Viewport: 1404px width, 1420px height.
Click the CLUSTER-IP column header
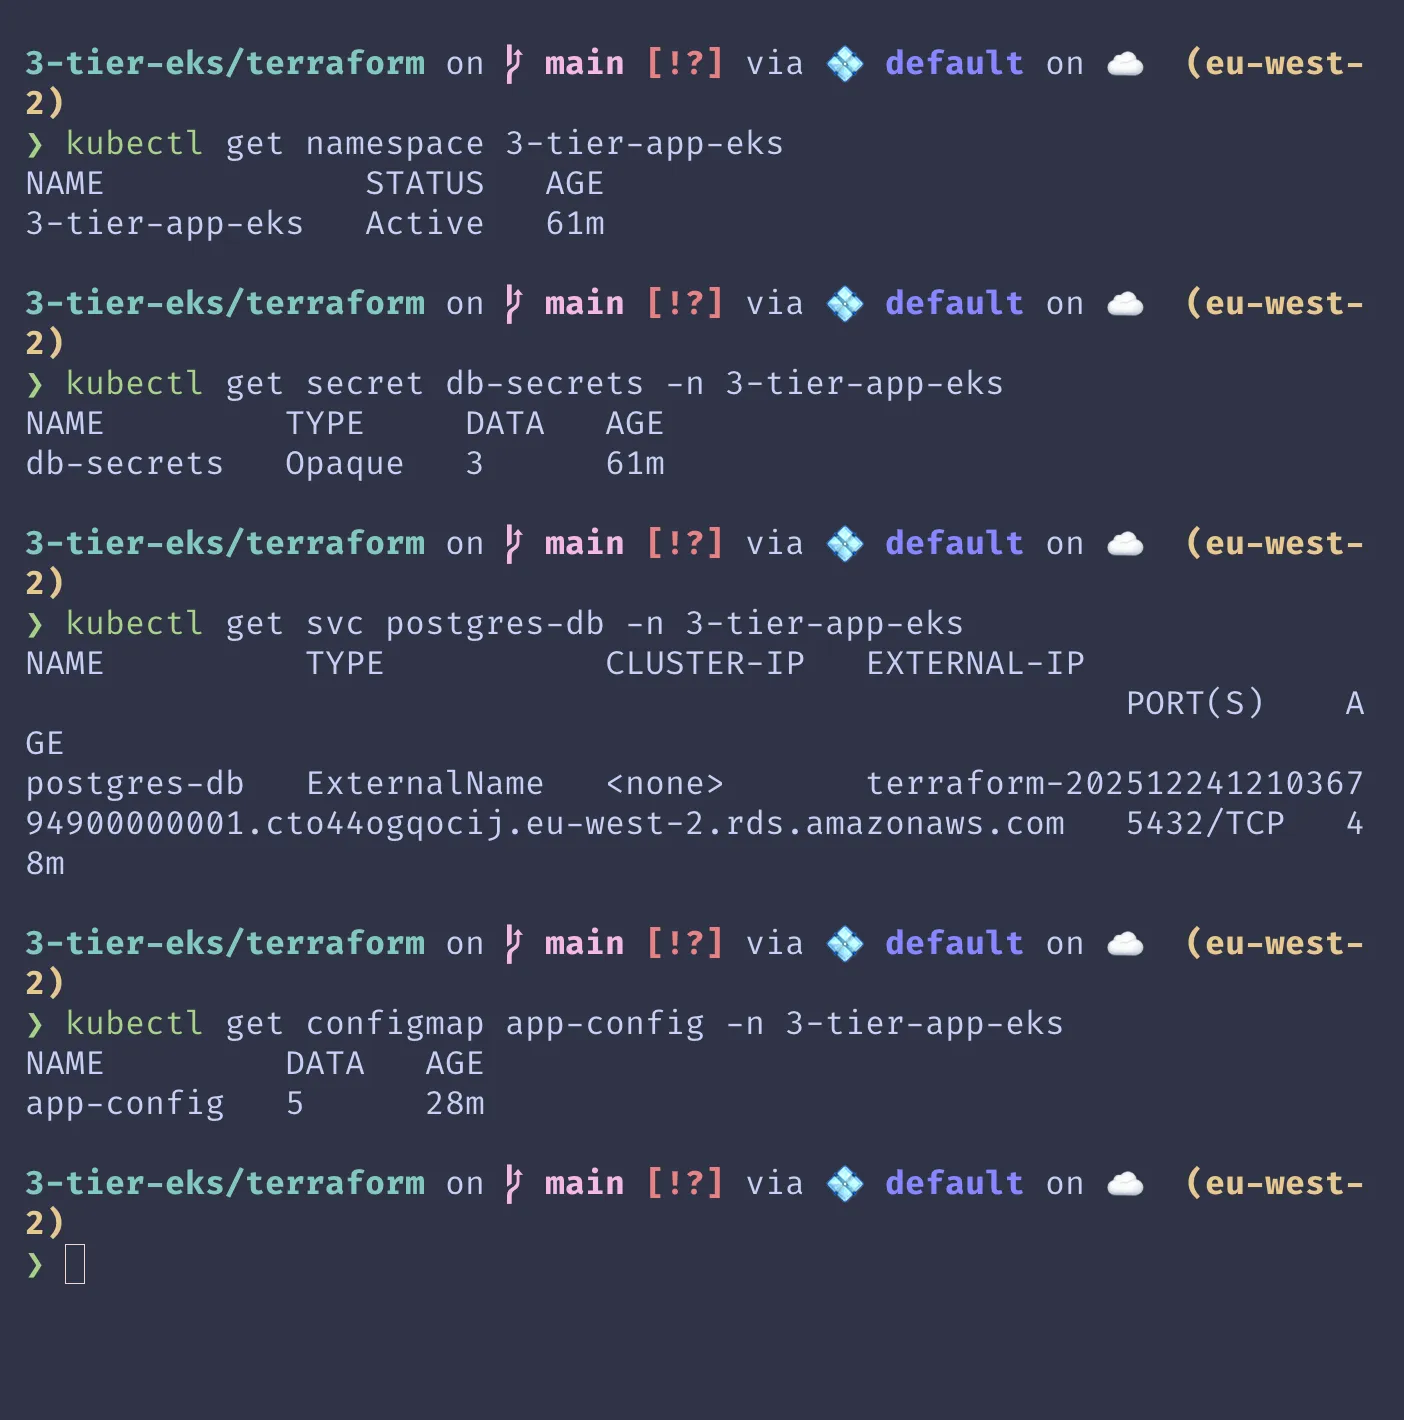click(705, 664)
